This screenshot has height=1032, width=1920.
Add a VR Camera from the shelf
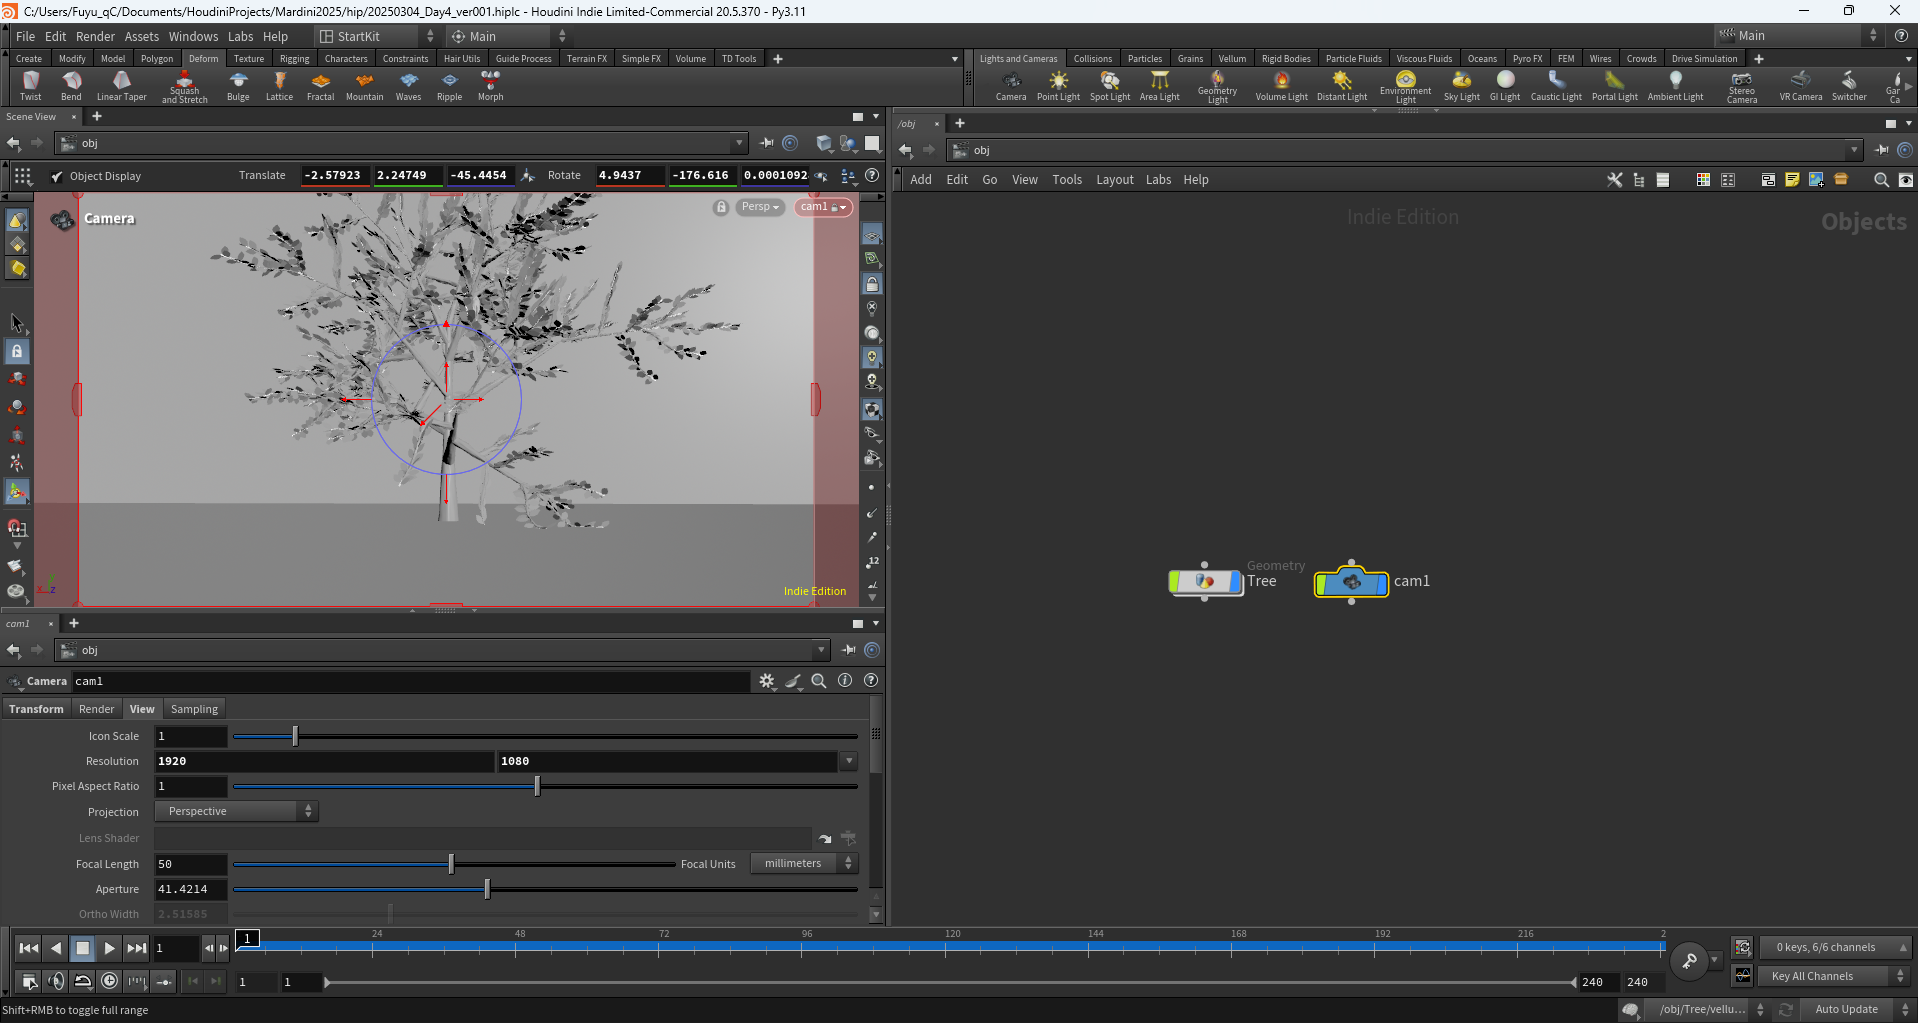(1800, 86)
